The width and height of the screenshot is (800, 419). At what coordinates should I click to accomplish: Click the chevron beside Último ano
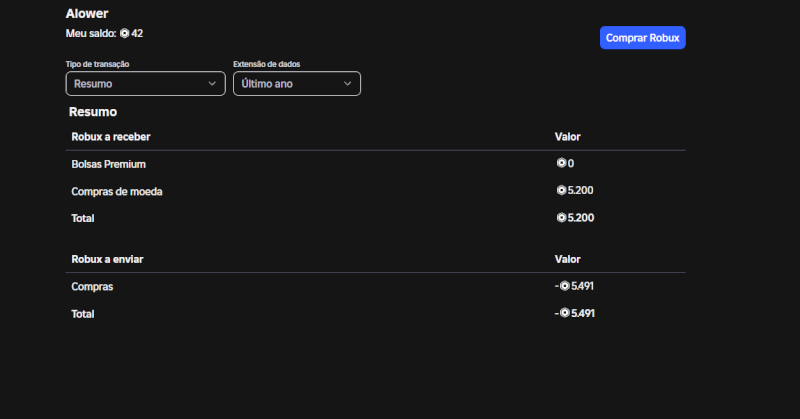tap(347, 84)
